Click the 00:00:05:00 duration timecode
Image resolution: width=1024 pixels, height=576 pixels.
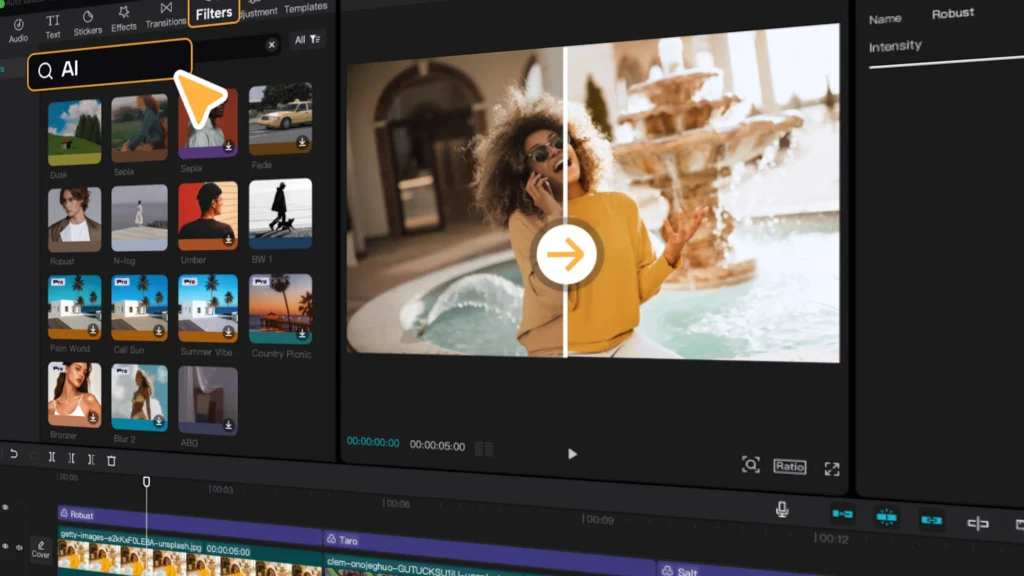click(x=437, y=446)
